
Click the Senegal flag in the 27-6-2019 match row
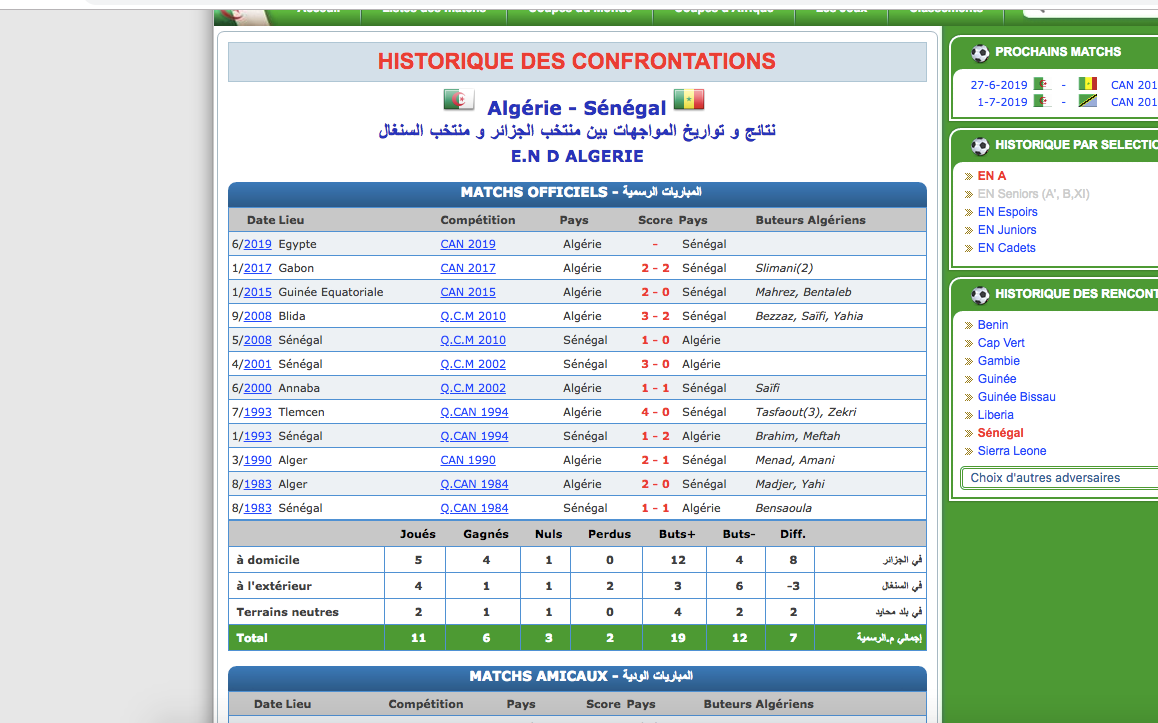coord(1088,85)
